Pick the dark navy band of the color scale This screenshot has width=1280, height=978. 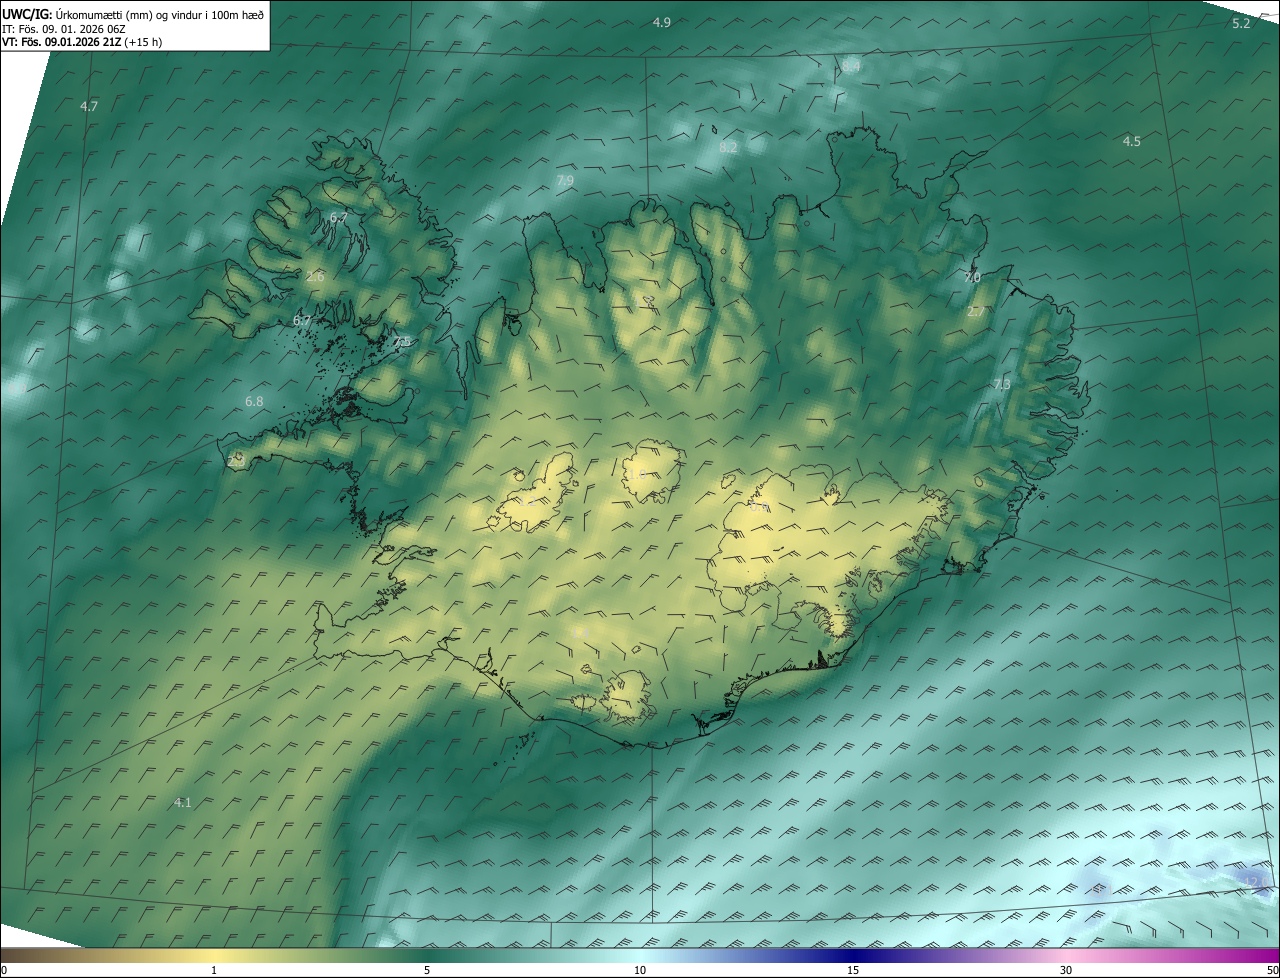point(853,955)
